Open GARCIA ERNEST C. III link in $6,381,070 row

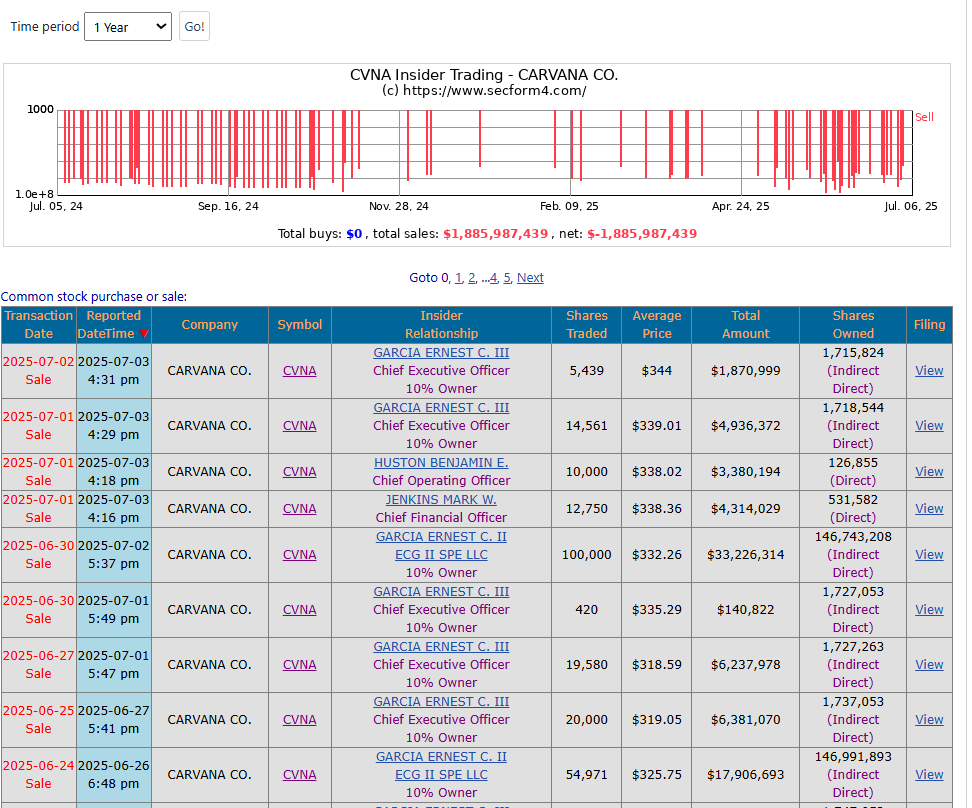[x=441, y=702]
